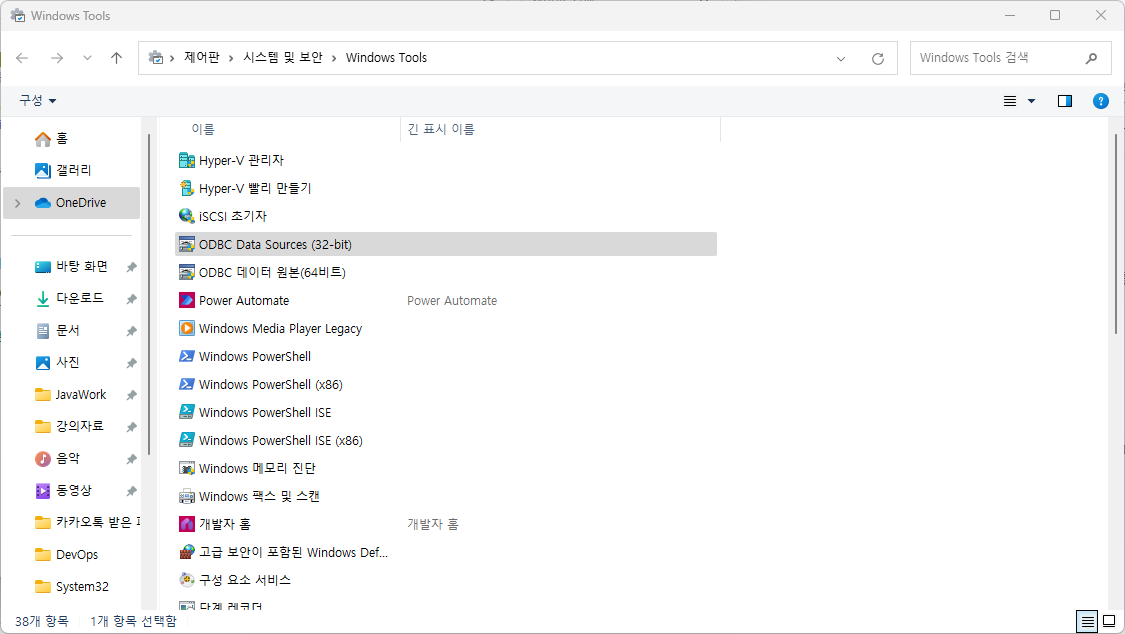Screen dimensions: 1125x634
Task: Select the Windows PowerShell icon
Action: tap(187, 356)
